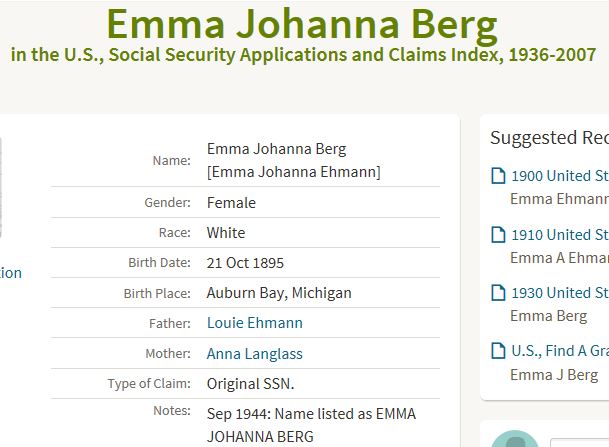Click the input field next to the avatar
The width and height of the screenshot is (609, 447).
tap(579, 443)
